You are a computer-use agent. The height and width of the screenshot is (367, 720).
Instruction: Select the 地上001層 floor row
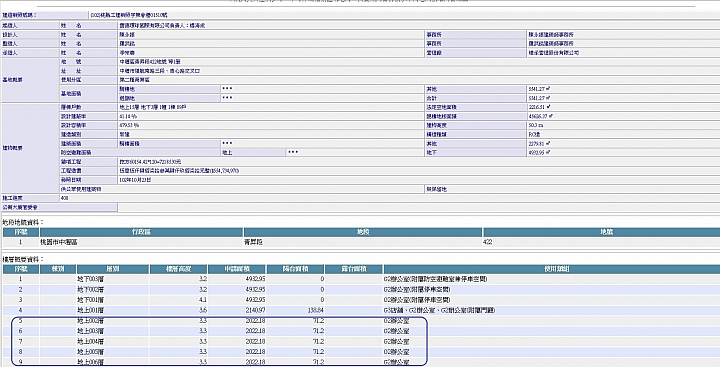coord(361,311)
